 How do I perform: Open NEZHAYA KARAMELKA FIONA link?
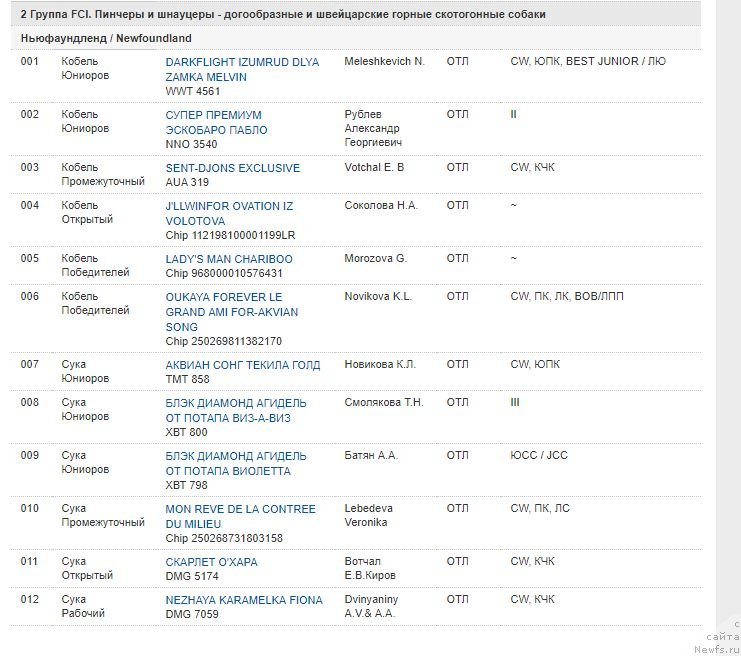point(244,600)
